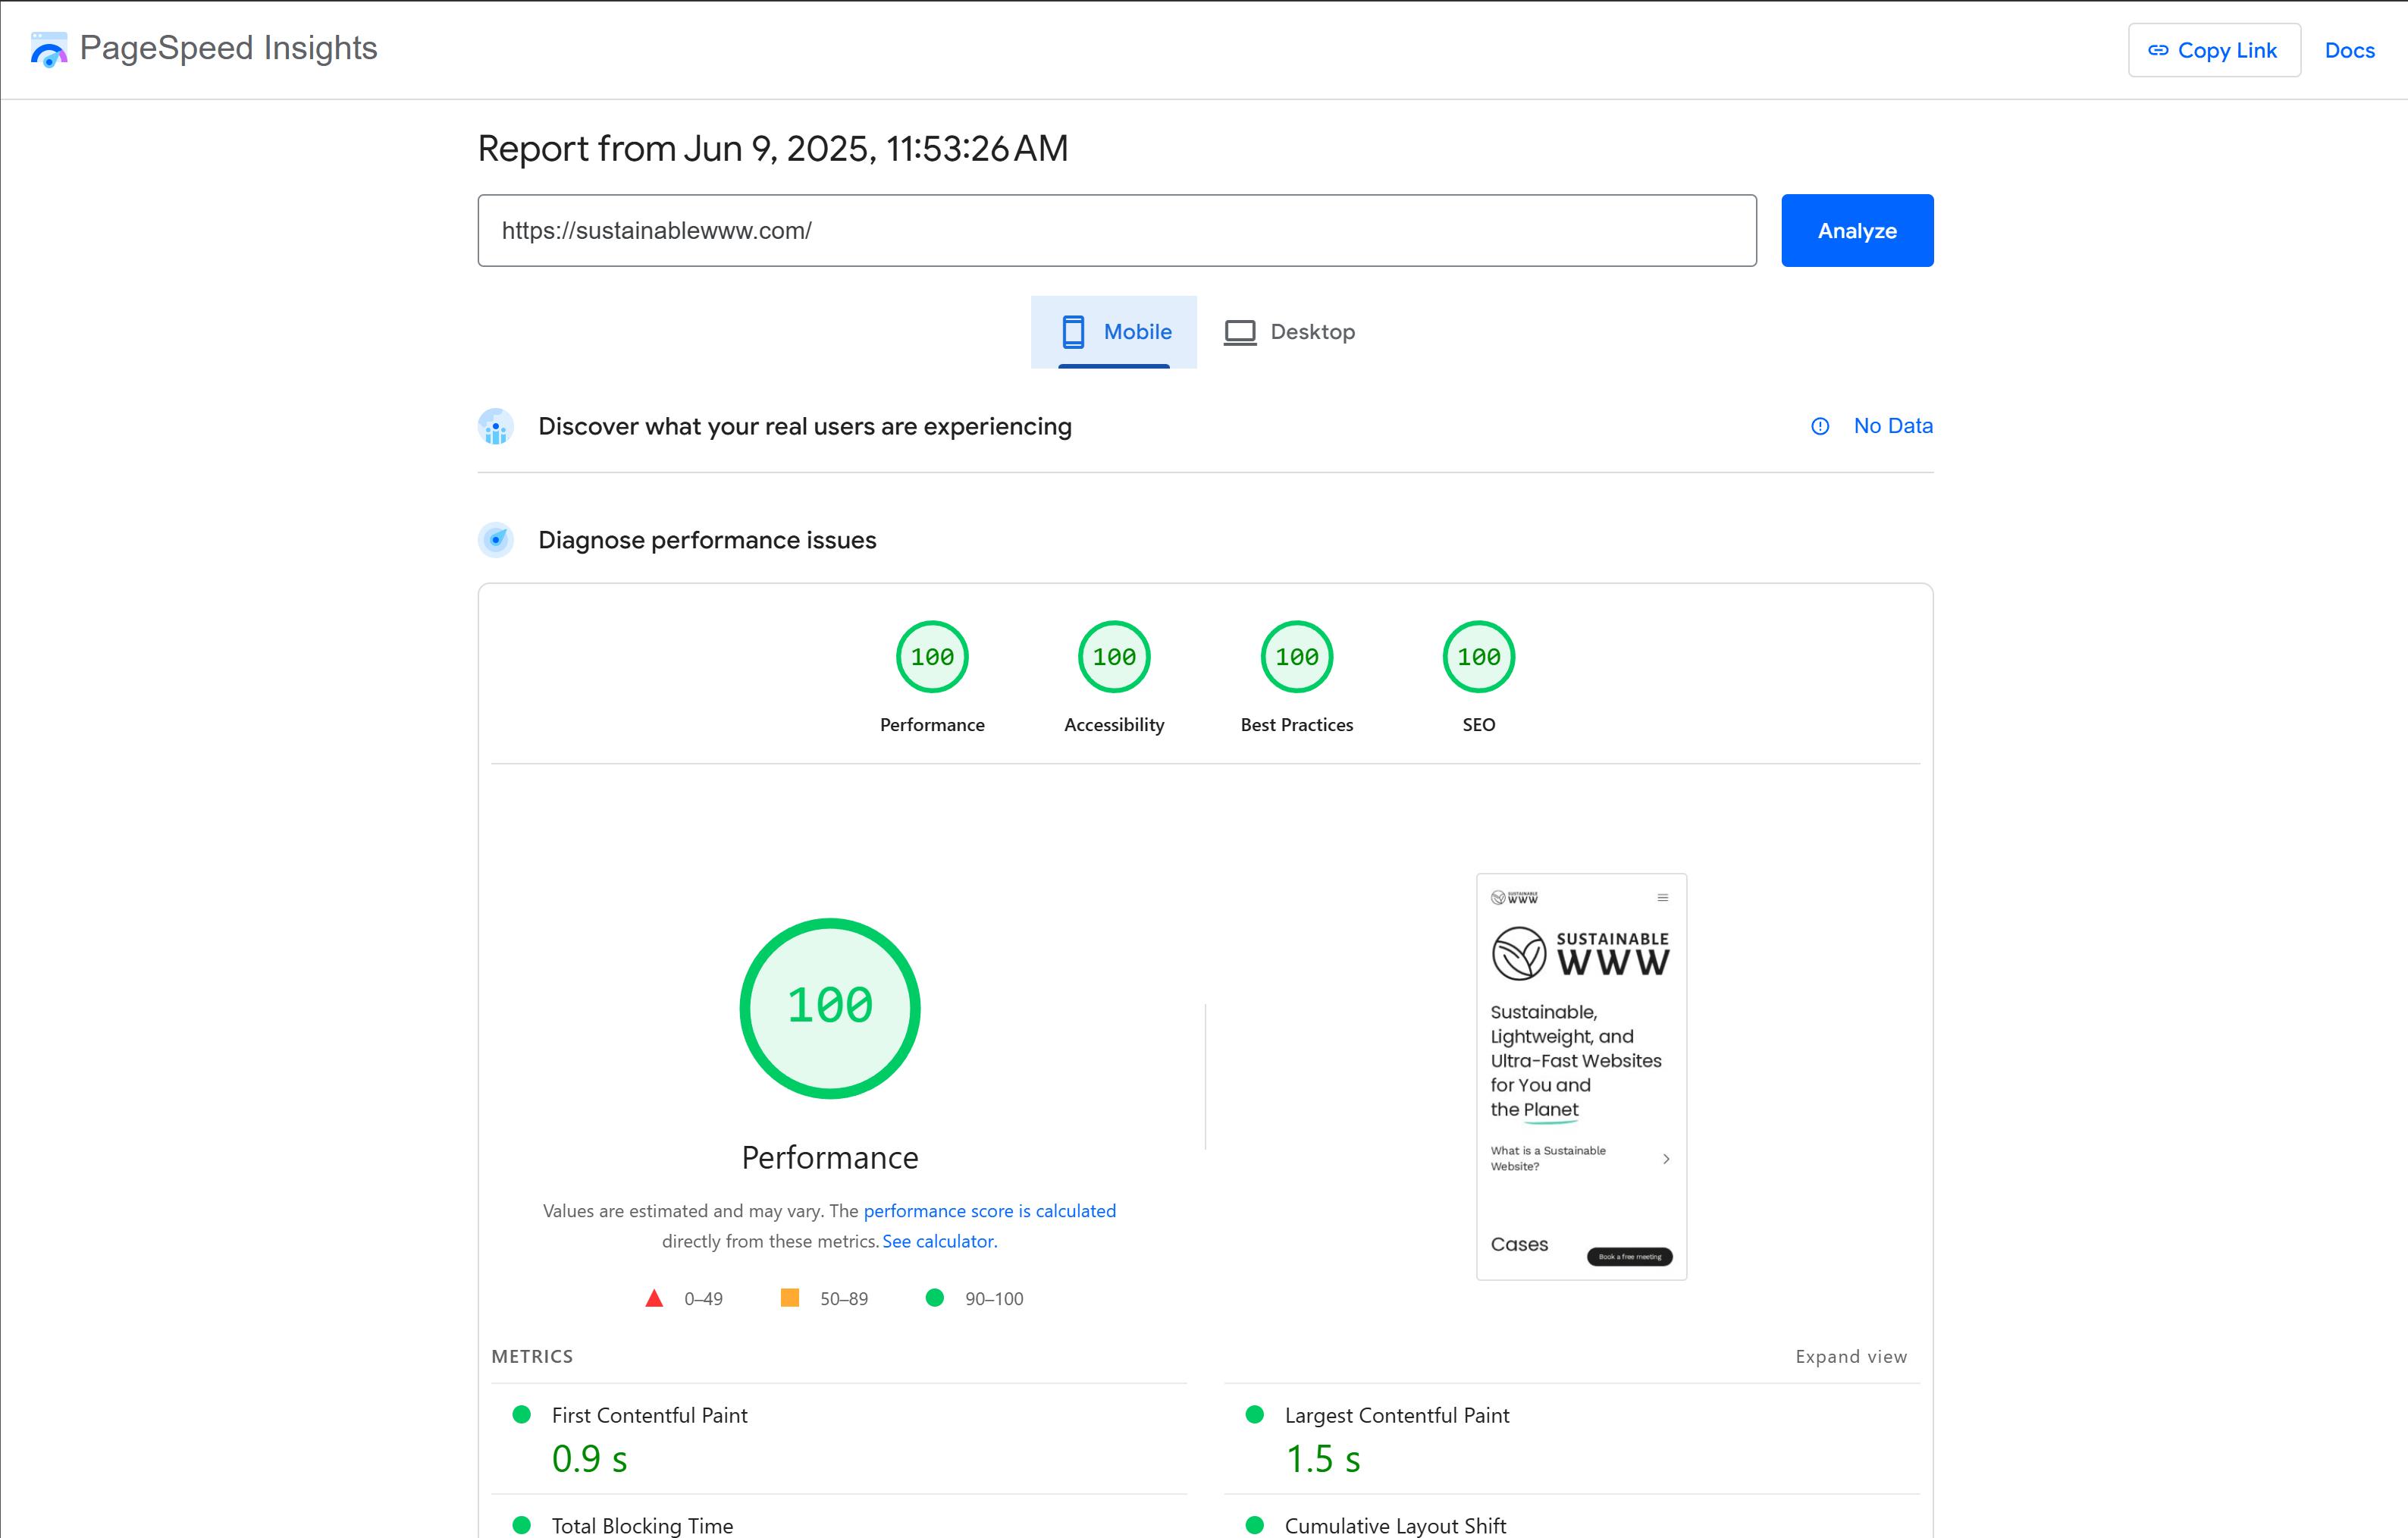This screenshot has height=1538, width=2408.
Task: Click the Diagnose performance issues radar icon
Action: (x=496, y=540)
